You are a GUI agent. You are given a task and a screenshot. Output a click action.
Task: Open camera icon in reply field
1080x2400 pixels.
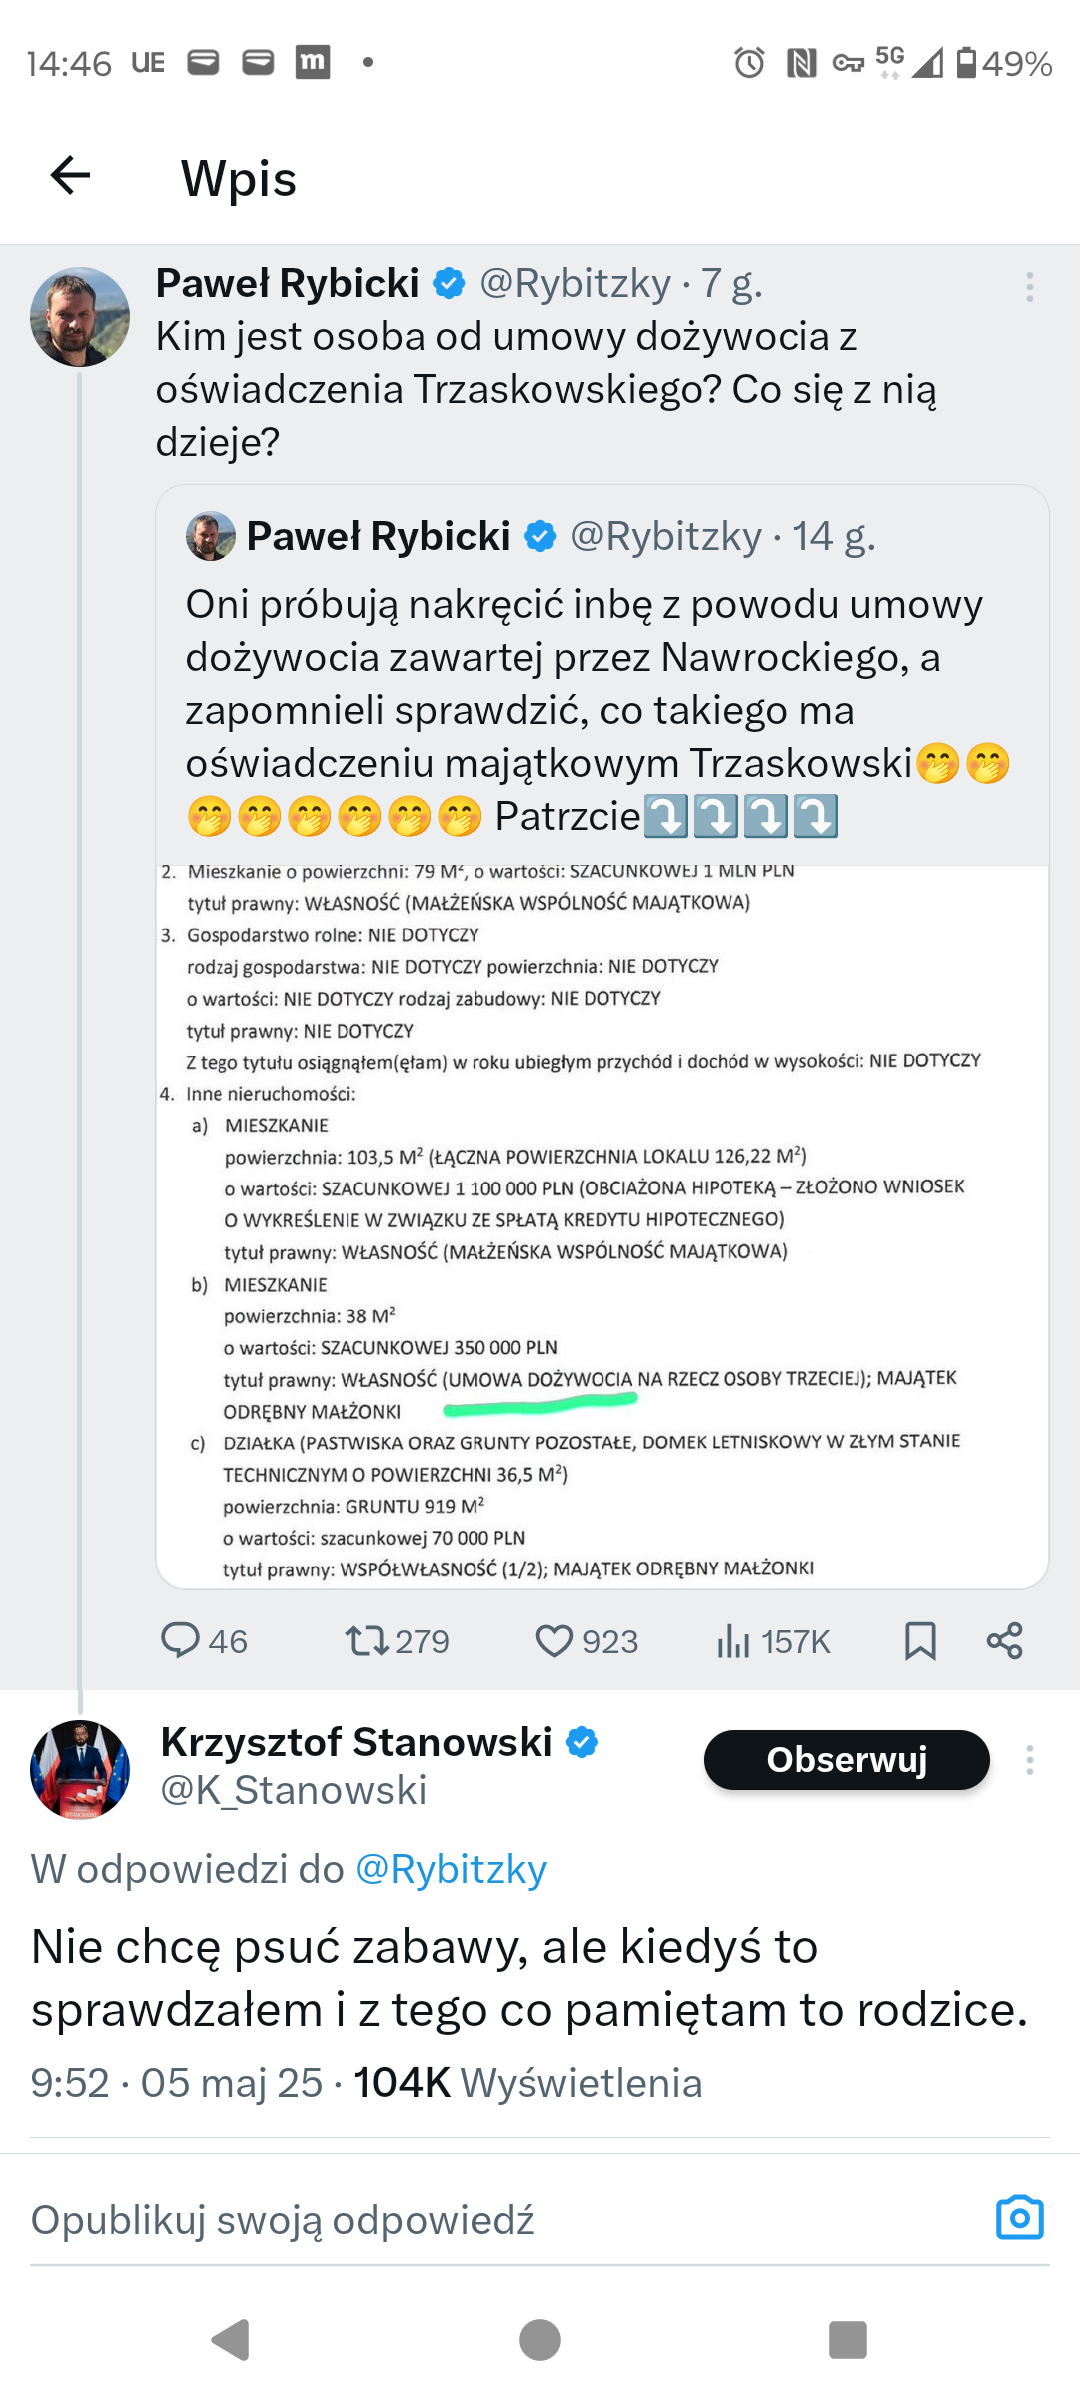tap(1019, 2217)
